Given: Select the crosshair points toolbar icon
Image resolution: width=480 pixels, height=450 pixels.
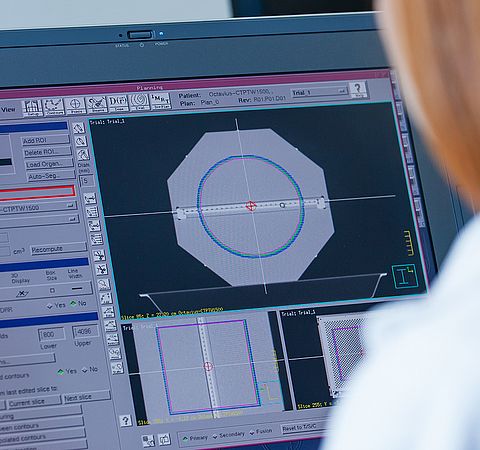Looking at the screenshot, I should [x=75, y=106].
